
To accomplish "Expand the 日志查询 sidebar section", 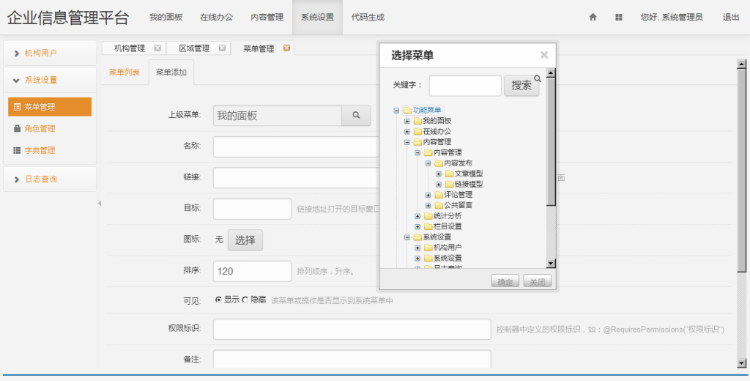I will (x=50, y=179).
